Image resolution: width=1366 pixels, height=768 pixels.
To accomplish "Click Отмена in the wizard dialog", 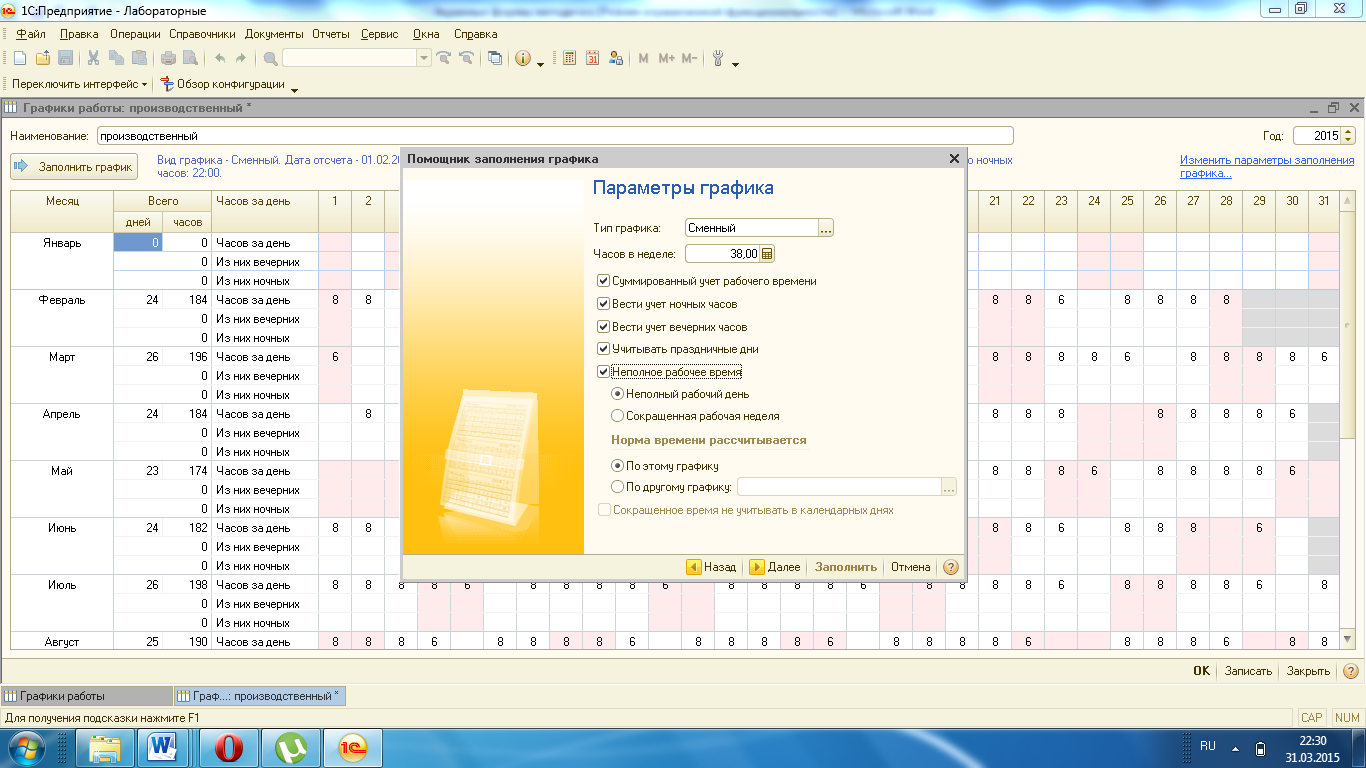I will coord(910,567).
